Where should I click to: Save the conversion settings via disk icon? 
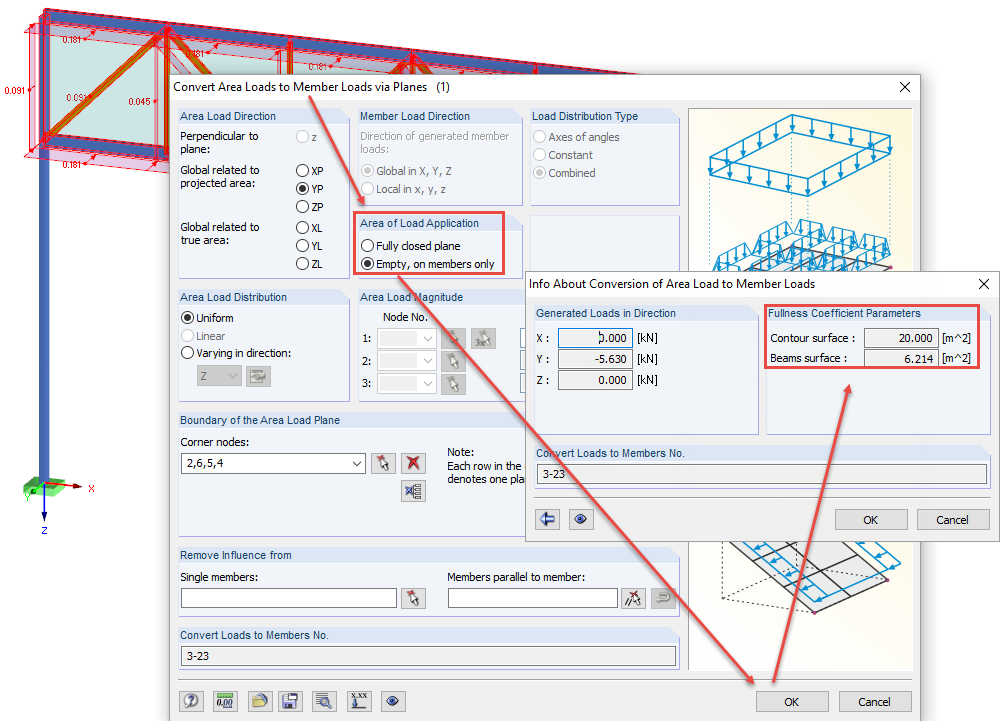(291, 701)
